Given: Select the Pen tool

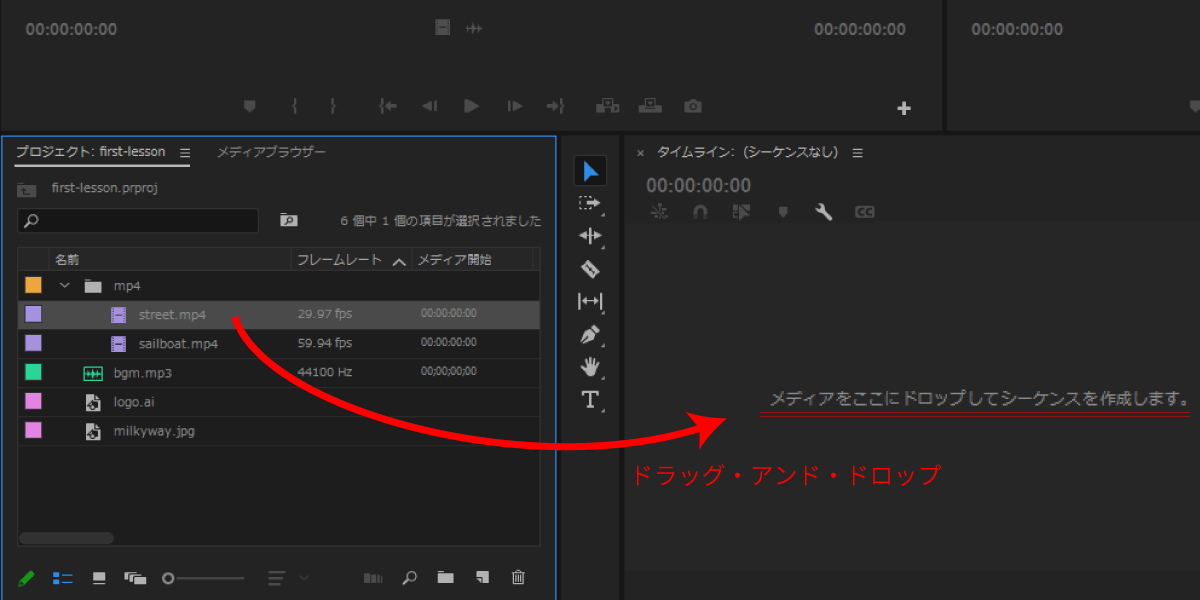Looking at the screenshot, I should (590, 334).
